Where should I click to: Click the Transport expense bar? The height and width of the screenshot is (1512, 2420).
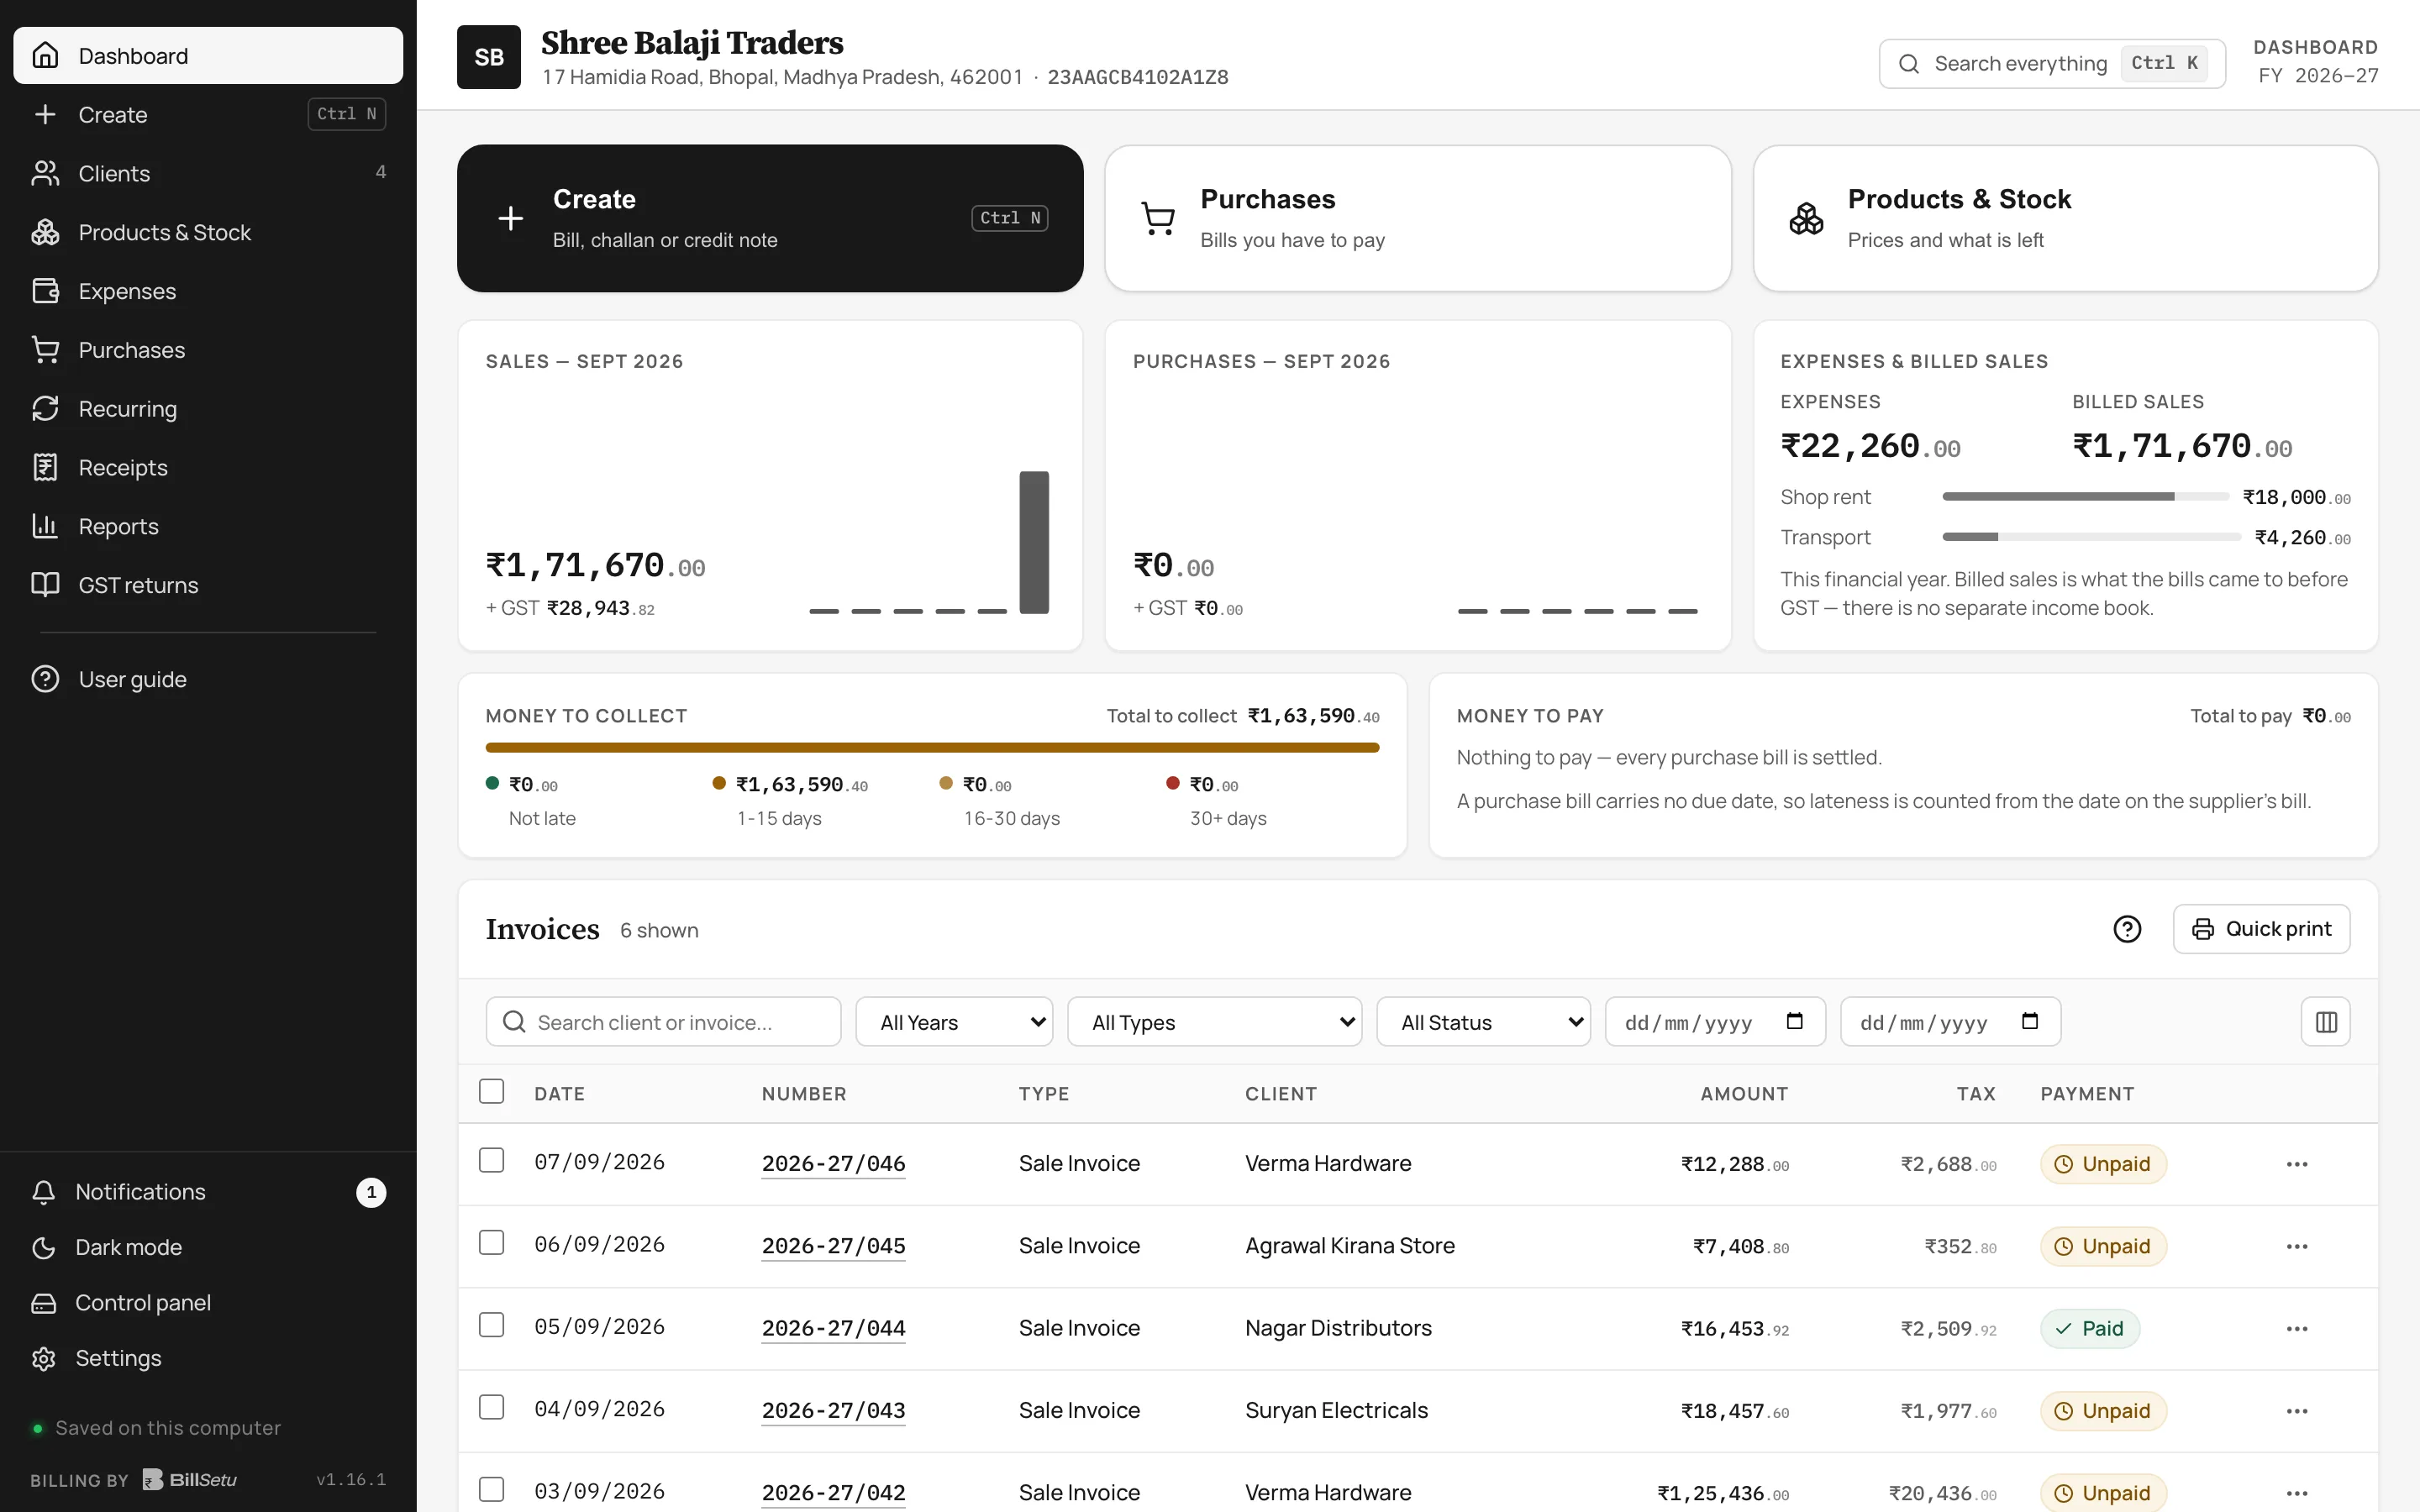coord(2091,537)
